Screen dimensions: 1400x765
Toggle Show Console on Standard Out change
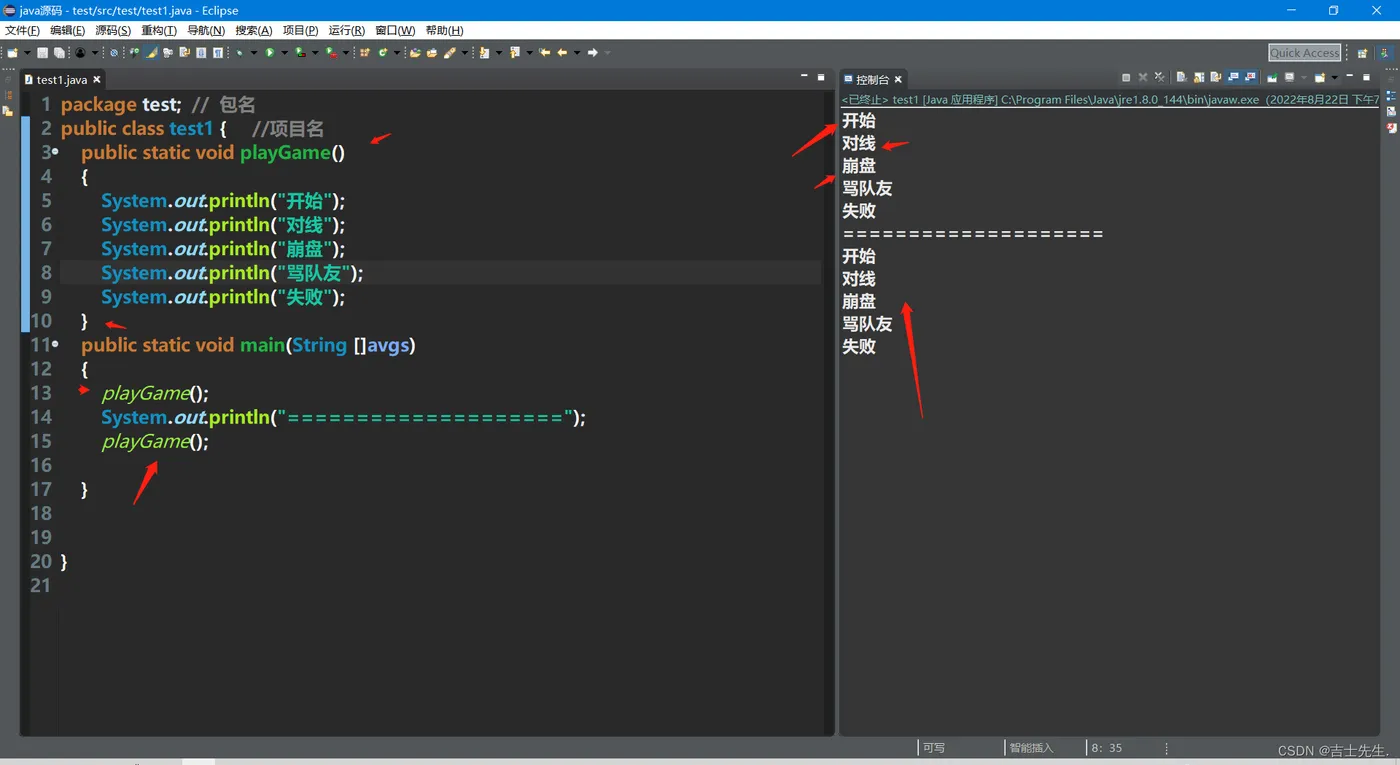click(x=1233, y=77)
